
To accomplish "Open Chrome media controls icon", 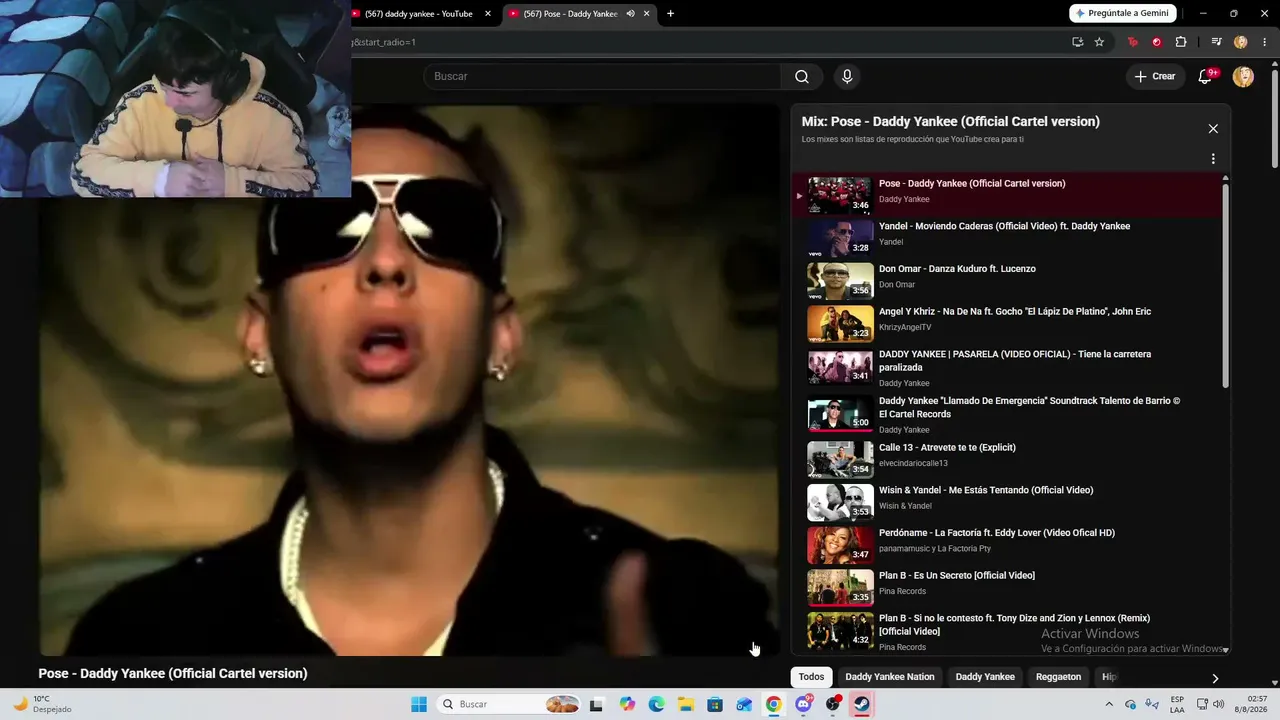I will point(1216,42).
